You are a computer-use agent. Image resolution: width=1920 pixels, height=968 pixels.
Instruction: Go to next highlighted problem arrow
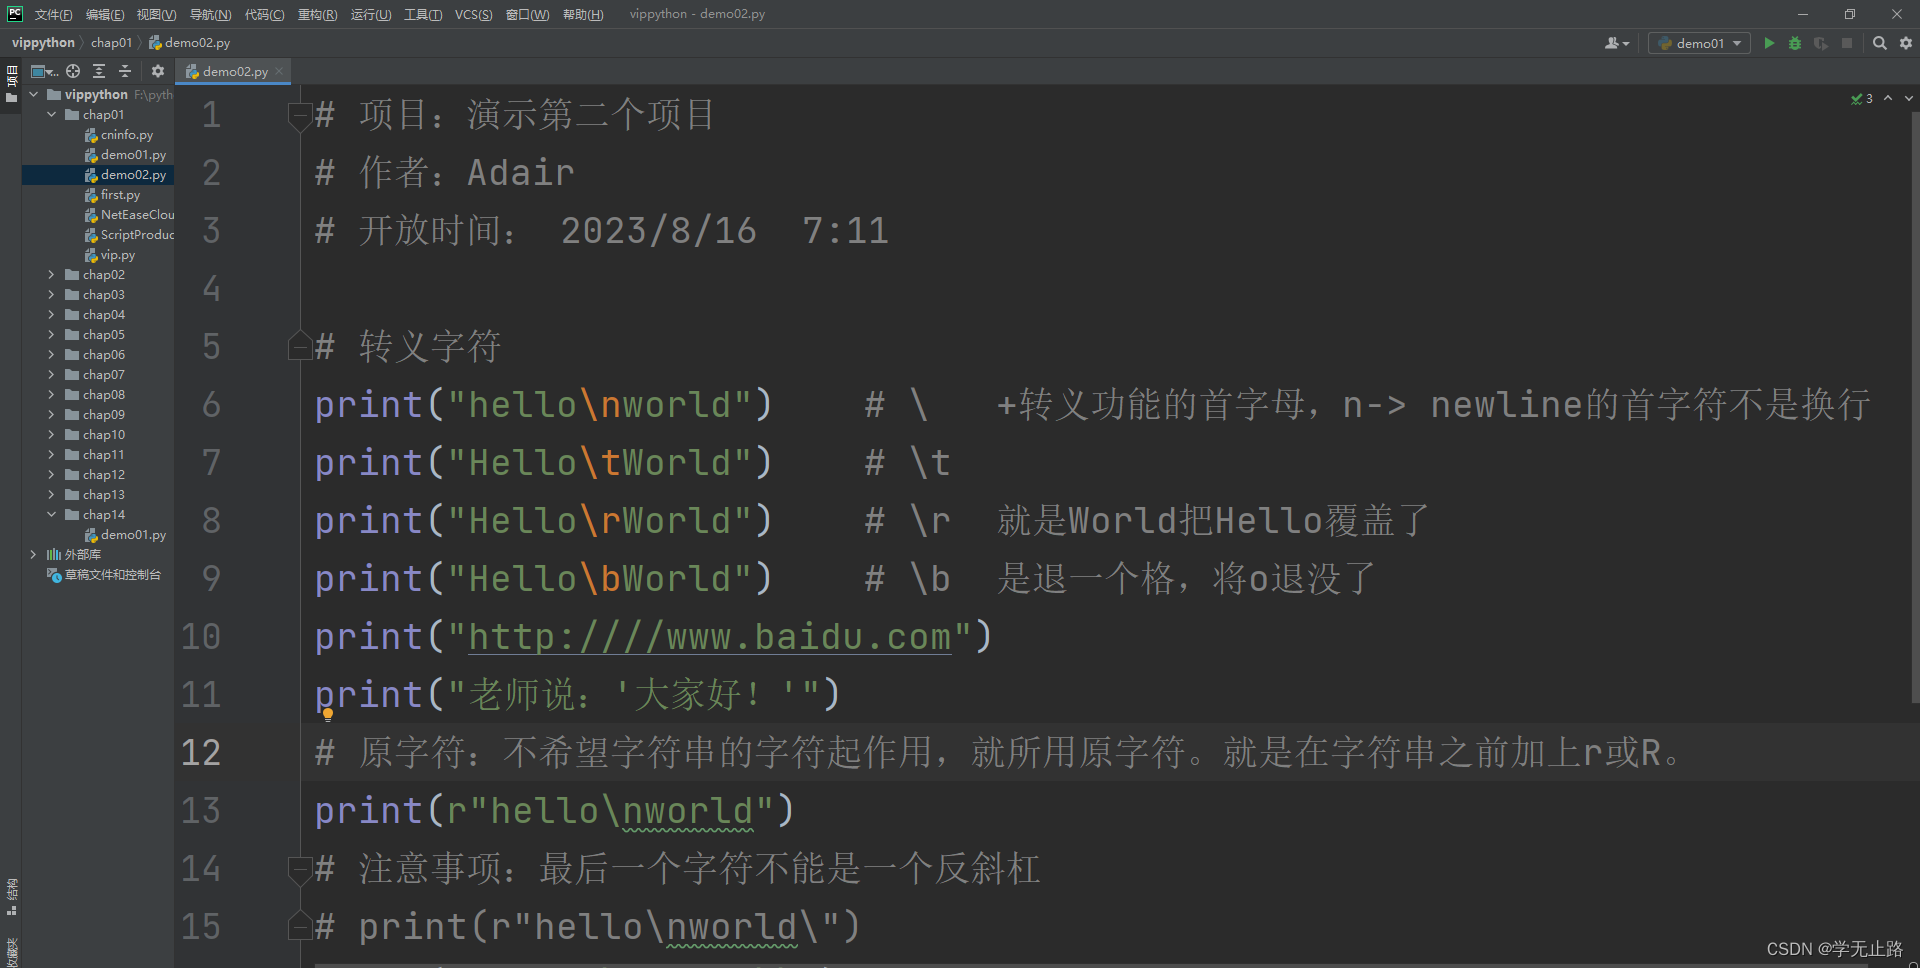(1909, 98)
